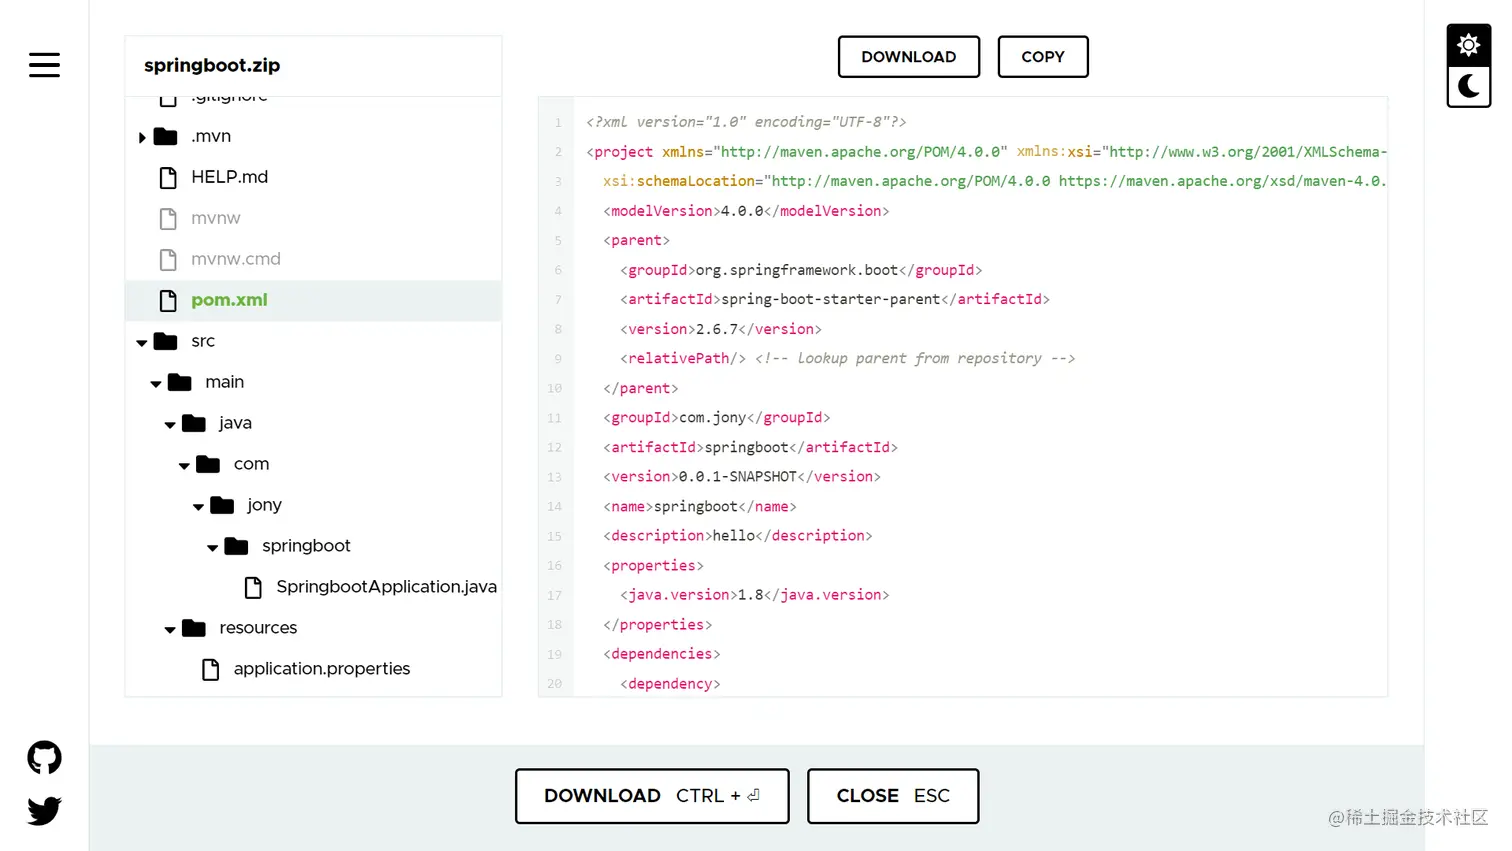Click the java.version 1.8 code line
This screenshot has width=1512, height=851.
(x=755, y=595)
